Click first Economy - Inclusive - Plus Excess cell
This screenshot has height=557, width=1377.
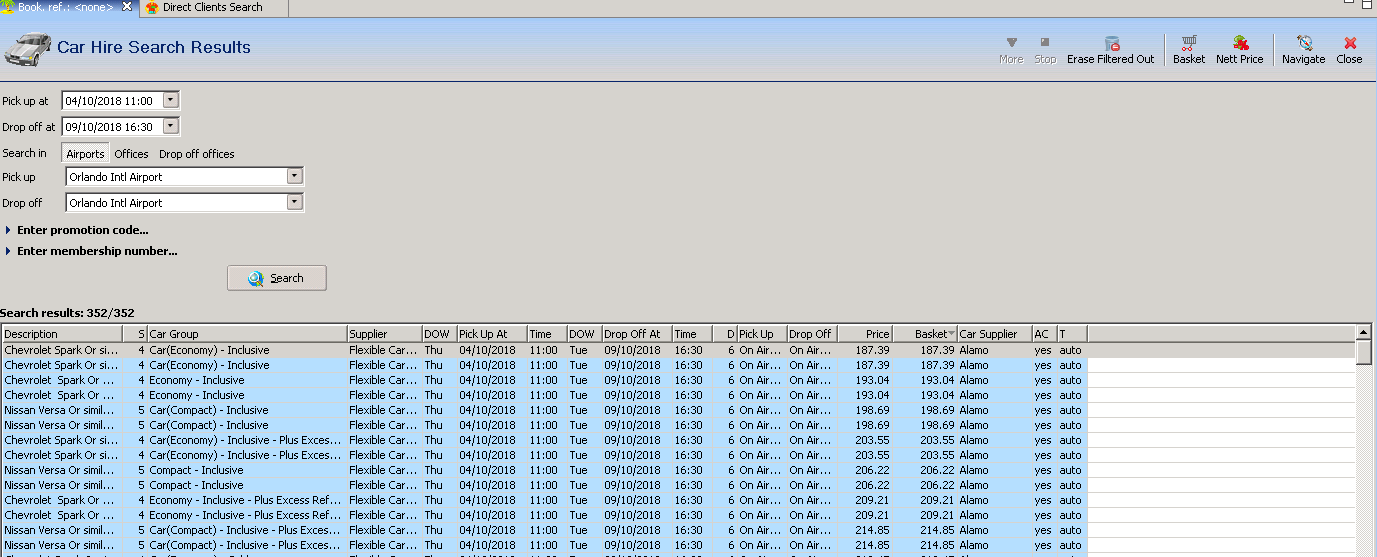247,500
